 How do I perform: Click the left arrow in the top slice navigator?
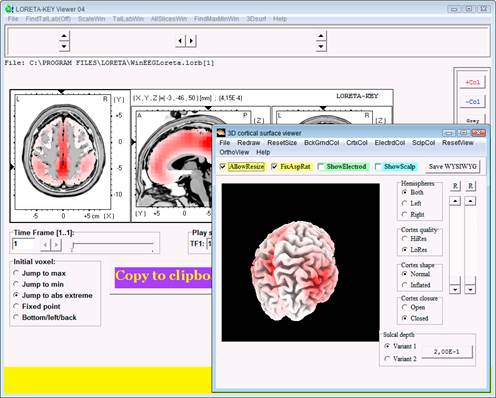pyautogui.click(x=180, y=41)
